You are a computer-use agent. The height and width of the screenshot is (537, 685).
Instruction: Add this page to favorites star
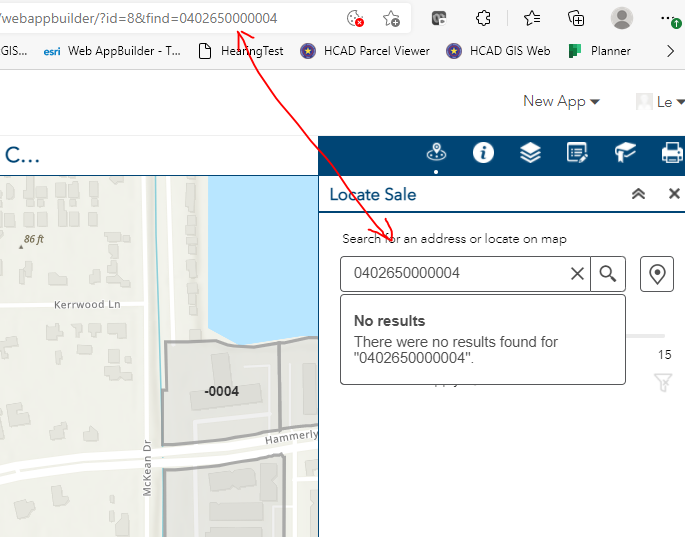coord(391,19)
